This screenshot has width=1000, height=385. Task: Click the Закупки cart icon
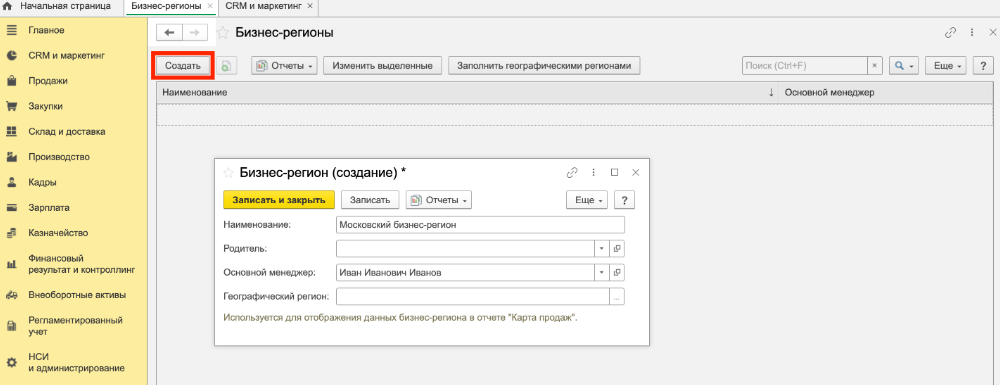[x=11, y=106]
